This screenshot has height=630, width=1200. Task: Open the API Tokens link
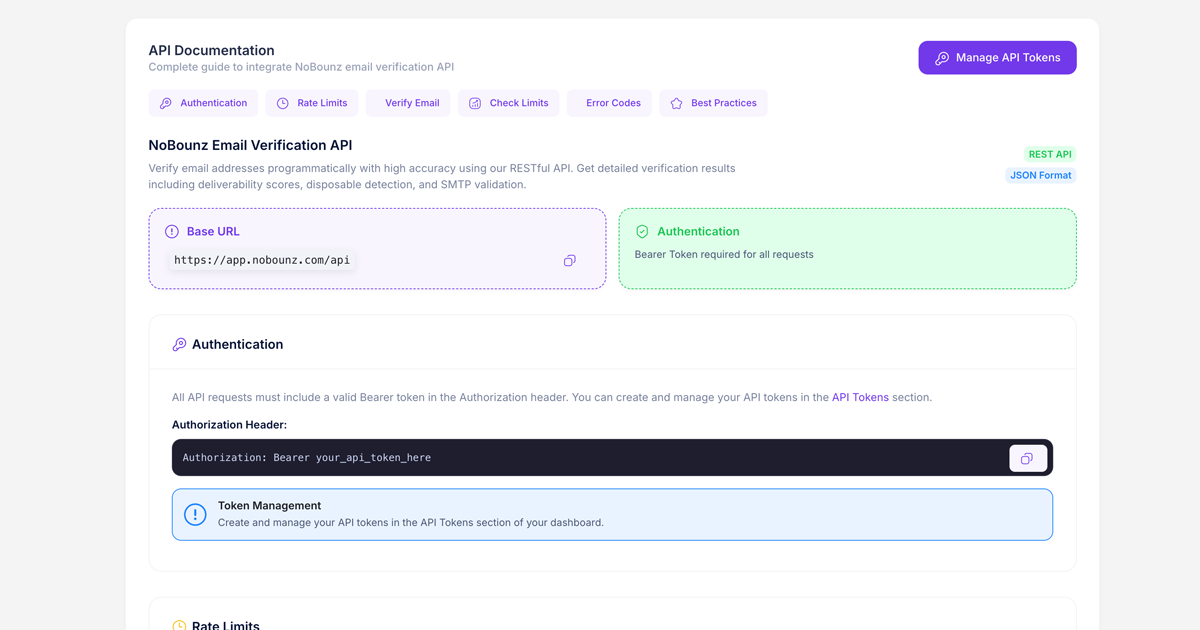861,396
